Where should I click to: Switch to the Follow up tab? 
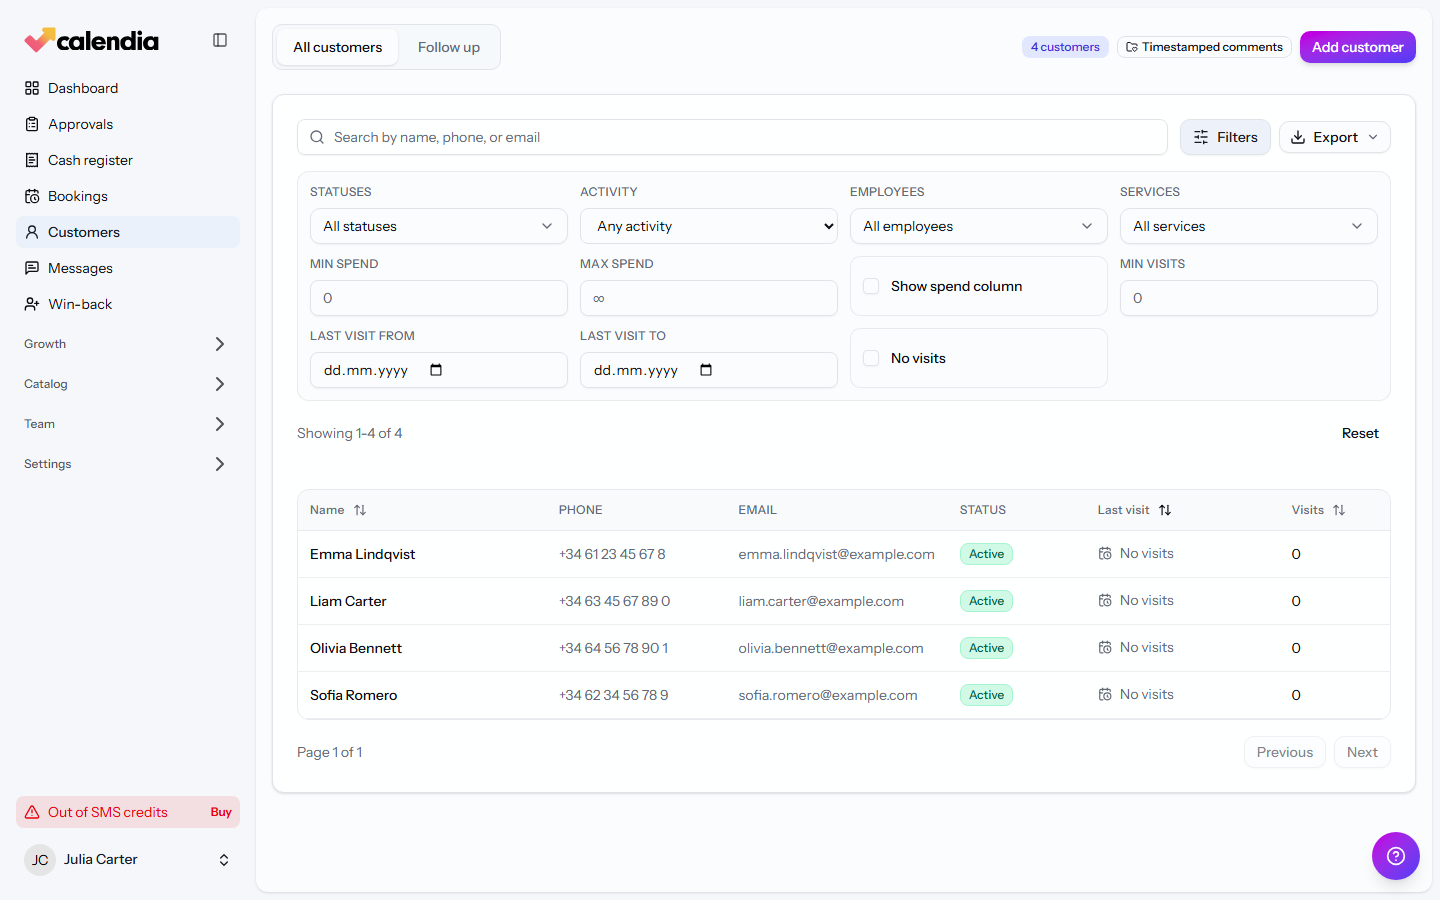point(449,47)
